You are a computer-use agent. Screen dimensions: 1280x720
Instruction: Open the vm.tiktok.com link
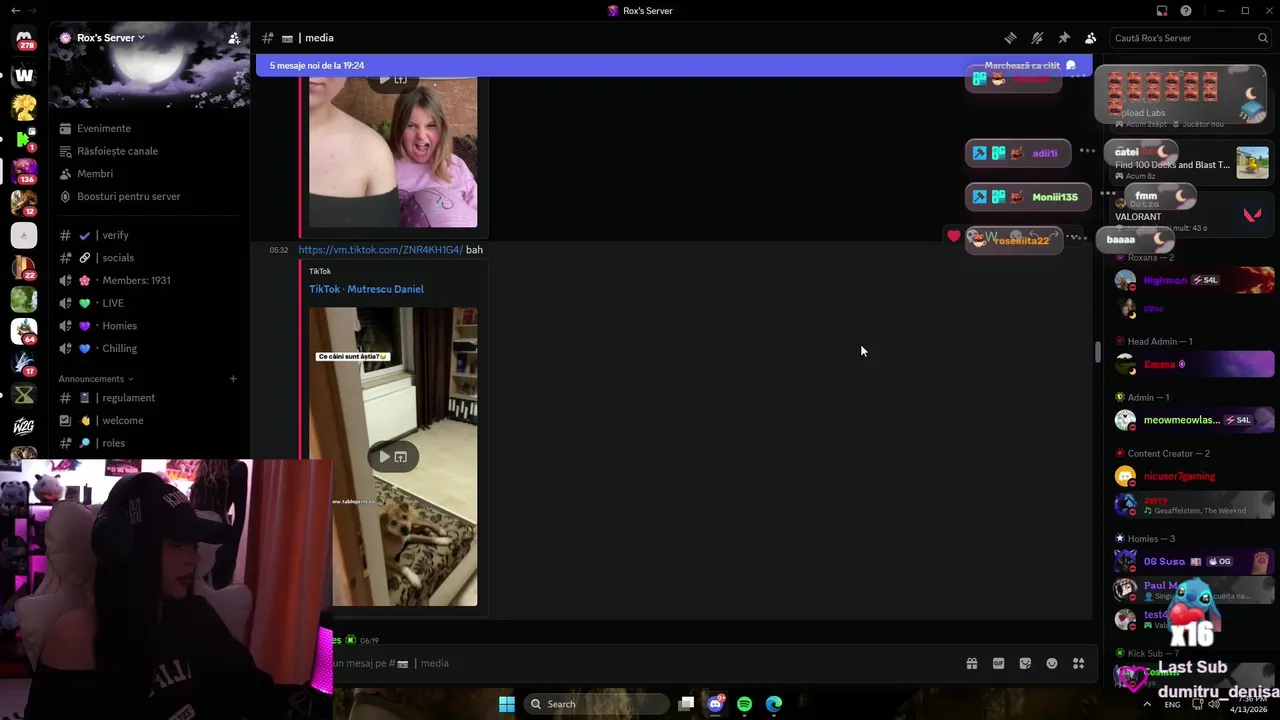pos(381,250)
